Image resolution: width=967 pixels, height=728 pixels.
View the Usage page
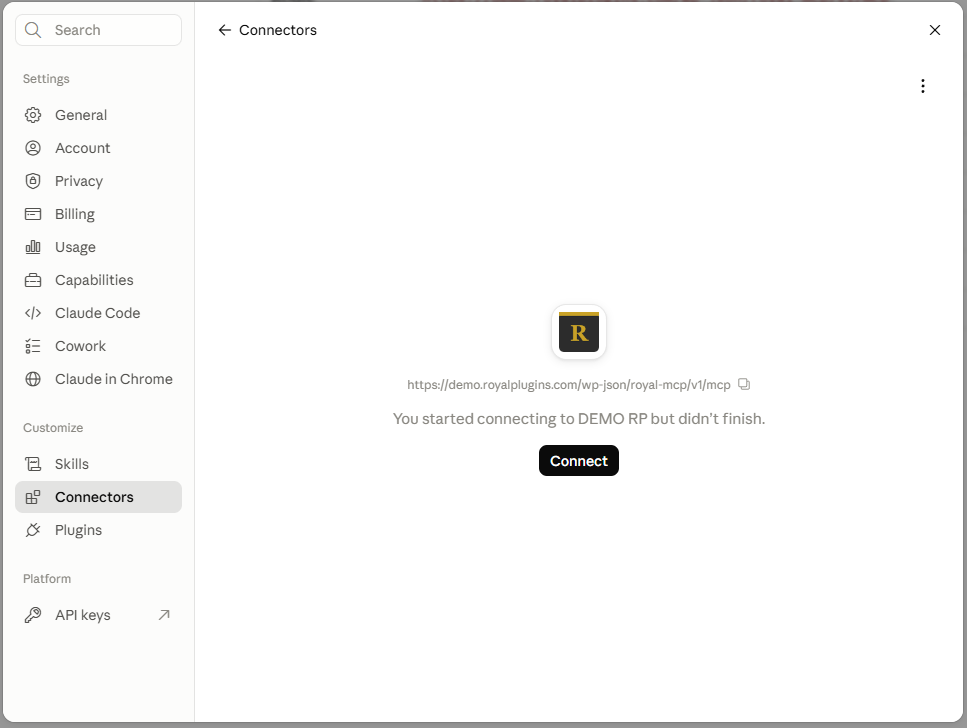tap(99, 247)
